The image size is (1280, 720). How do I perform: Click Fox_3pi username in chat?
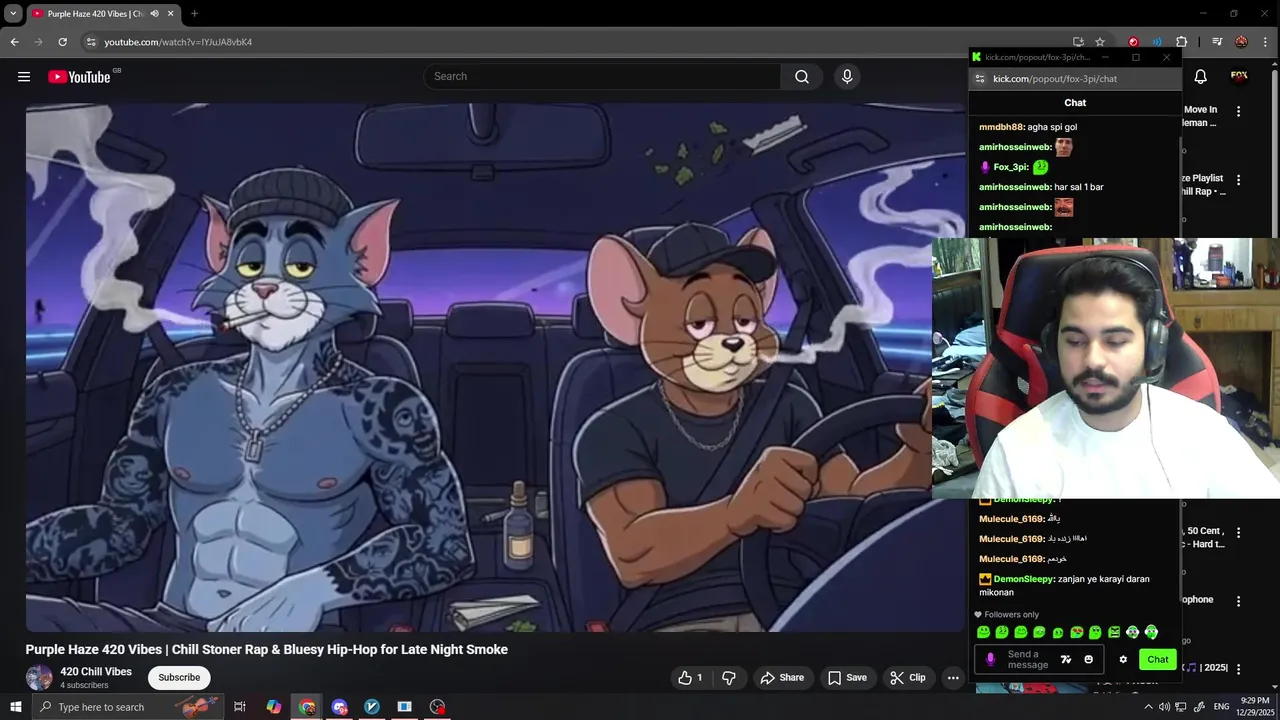tap(1011, 167)
